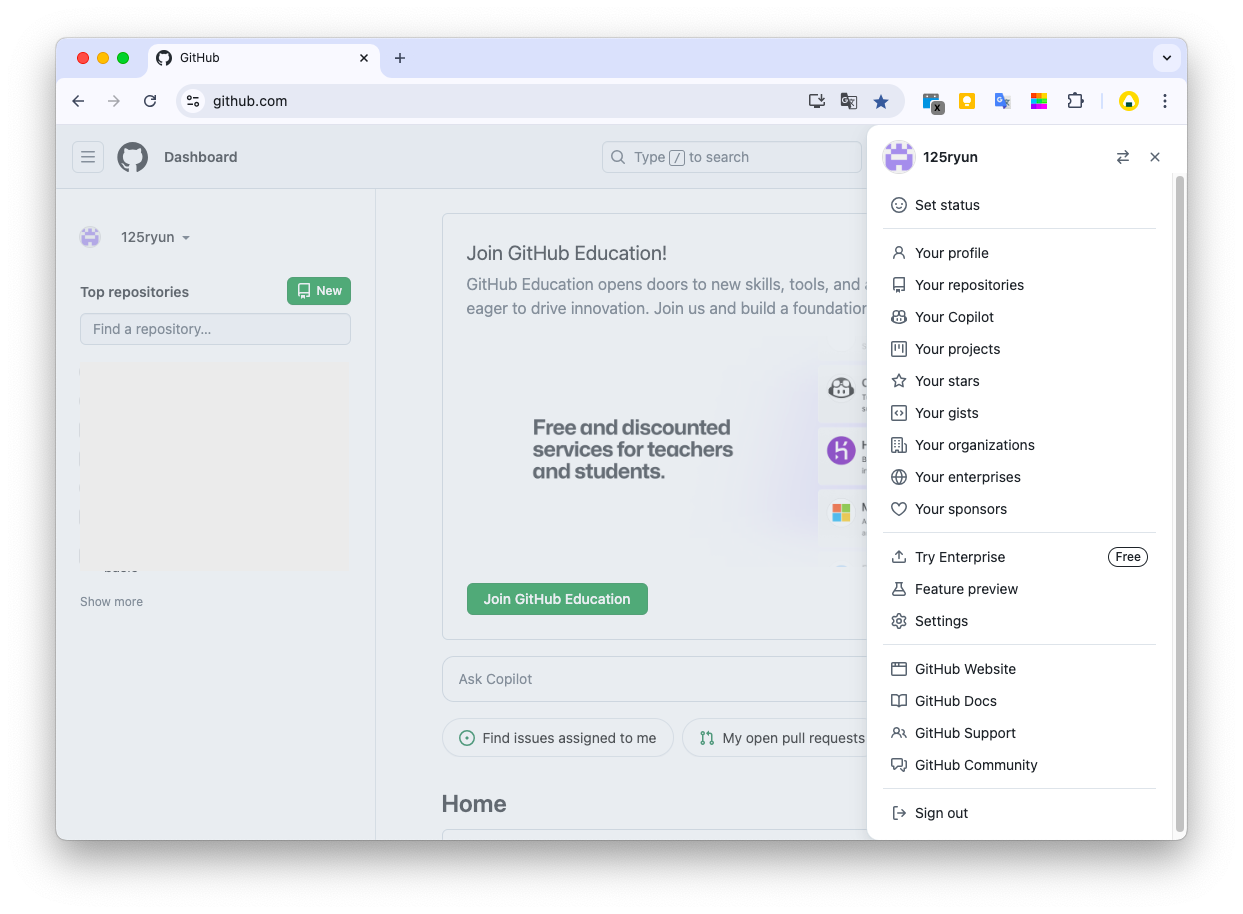This screenshot has width=1243, height=914.
Task: Click the Free badge on Try Enterprise
Action: tap(1128, 557)
